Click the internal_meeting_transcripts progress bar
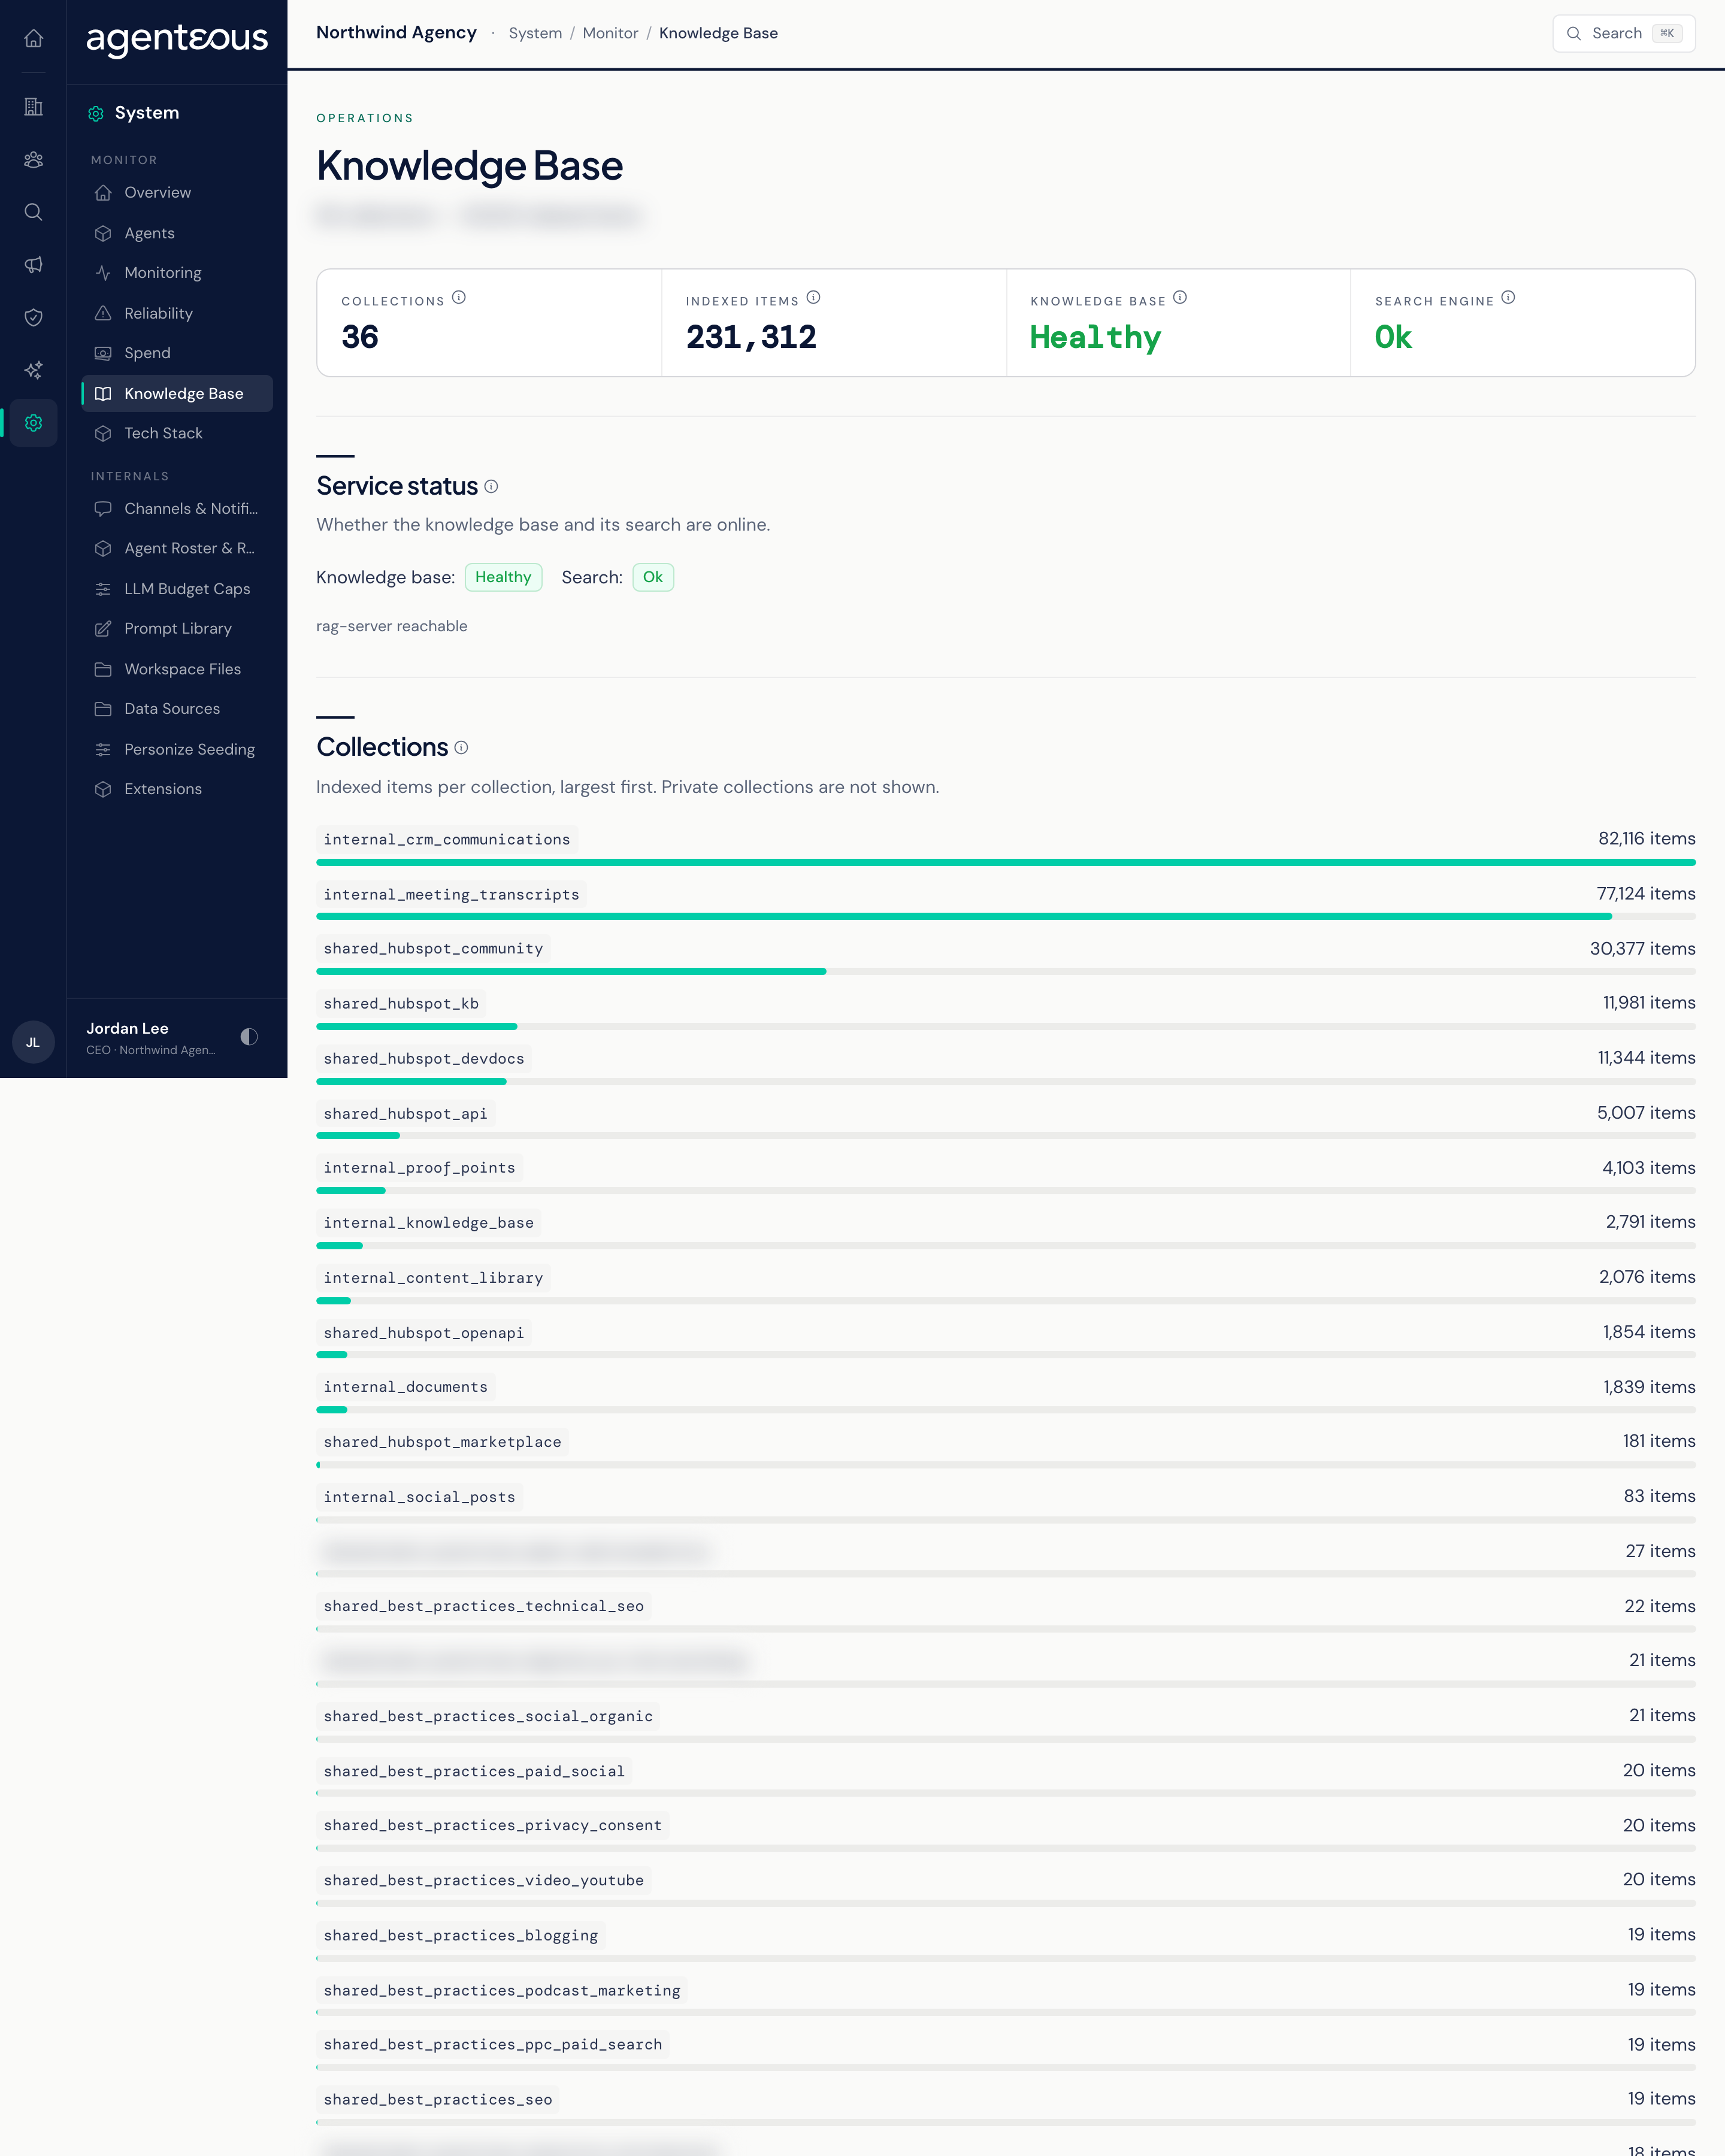This screenshot has width=1725, height=2156. pos(1006,917)
